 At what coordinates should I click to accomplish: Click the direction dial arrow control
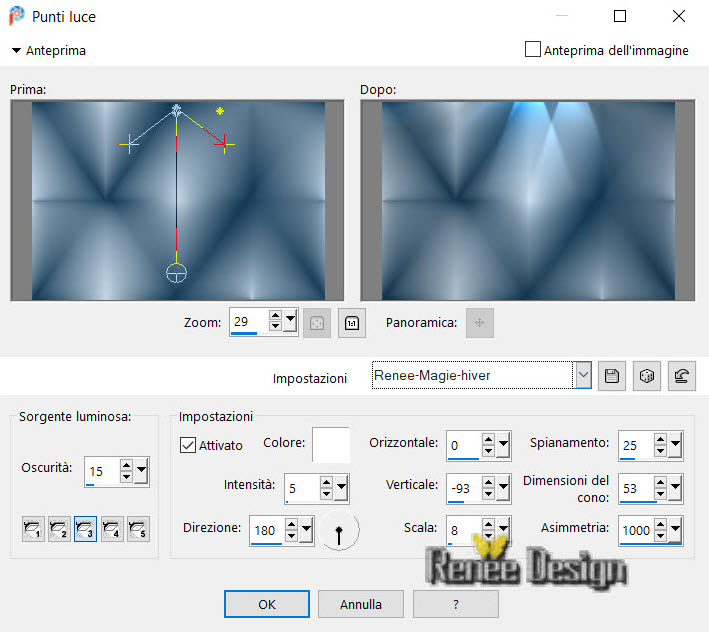(x=339, y=530)
